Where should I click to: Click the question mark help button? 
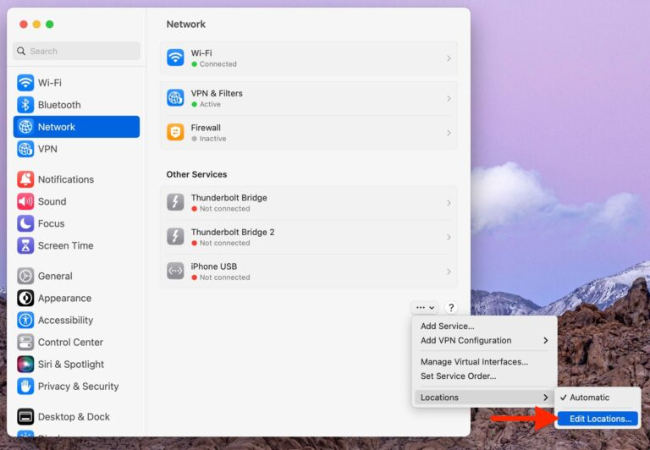451,308
